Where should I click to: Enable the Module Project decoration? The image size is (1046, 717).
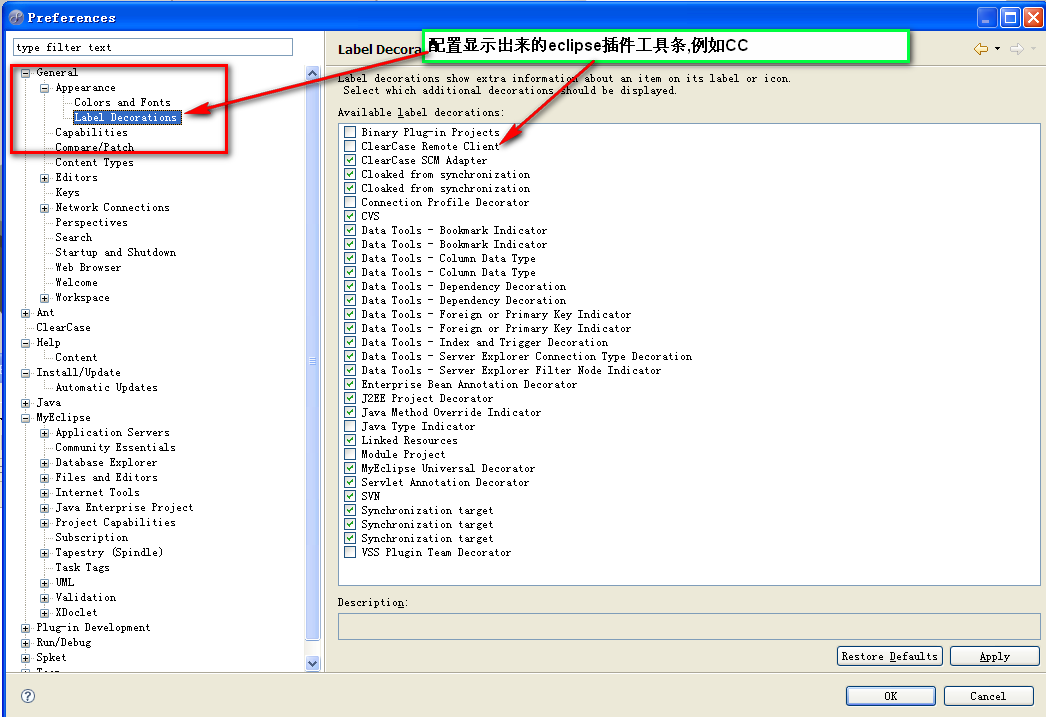350,454
